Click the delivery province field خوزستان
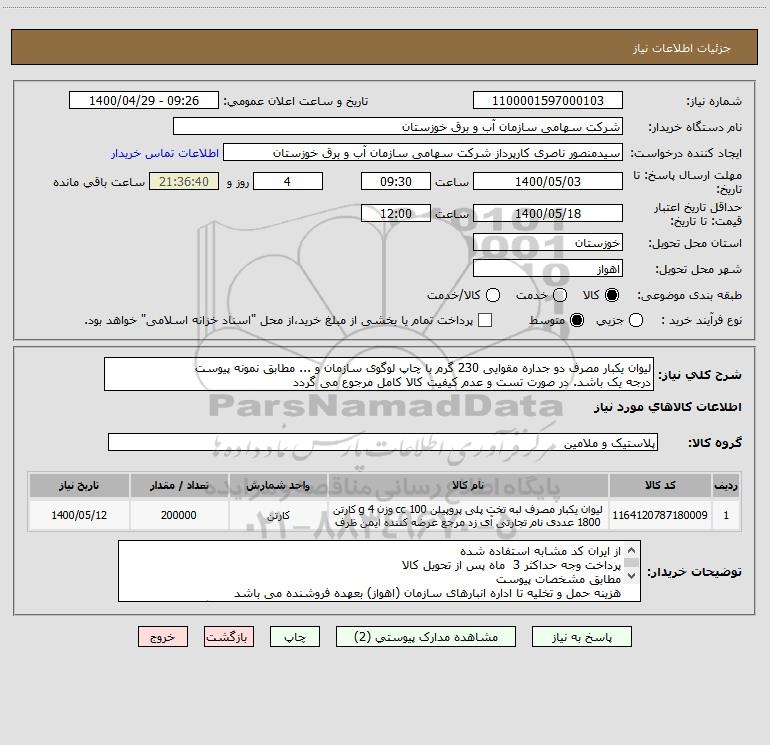 [548, 243]
